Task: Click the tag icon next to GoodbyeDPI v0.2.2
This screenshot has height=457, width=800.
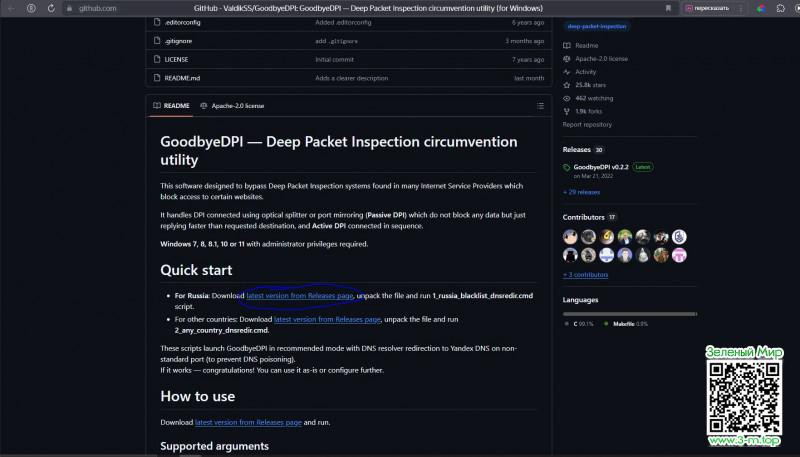Action: (567, 167)
